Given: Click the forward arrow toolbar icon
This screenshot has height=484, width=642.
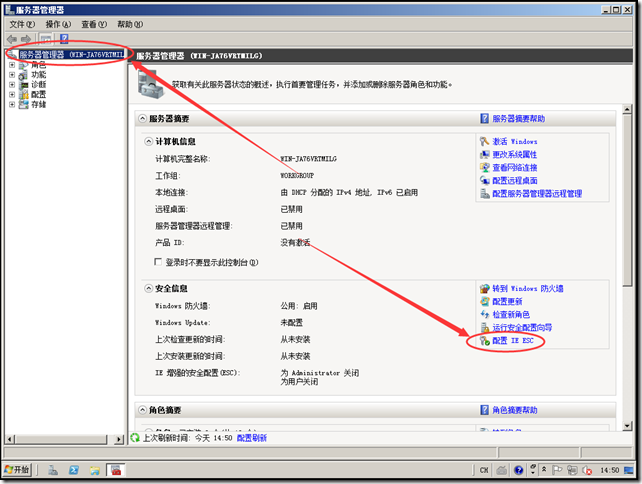Looking at the screenshot, I should (26, 39).
